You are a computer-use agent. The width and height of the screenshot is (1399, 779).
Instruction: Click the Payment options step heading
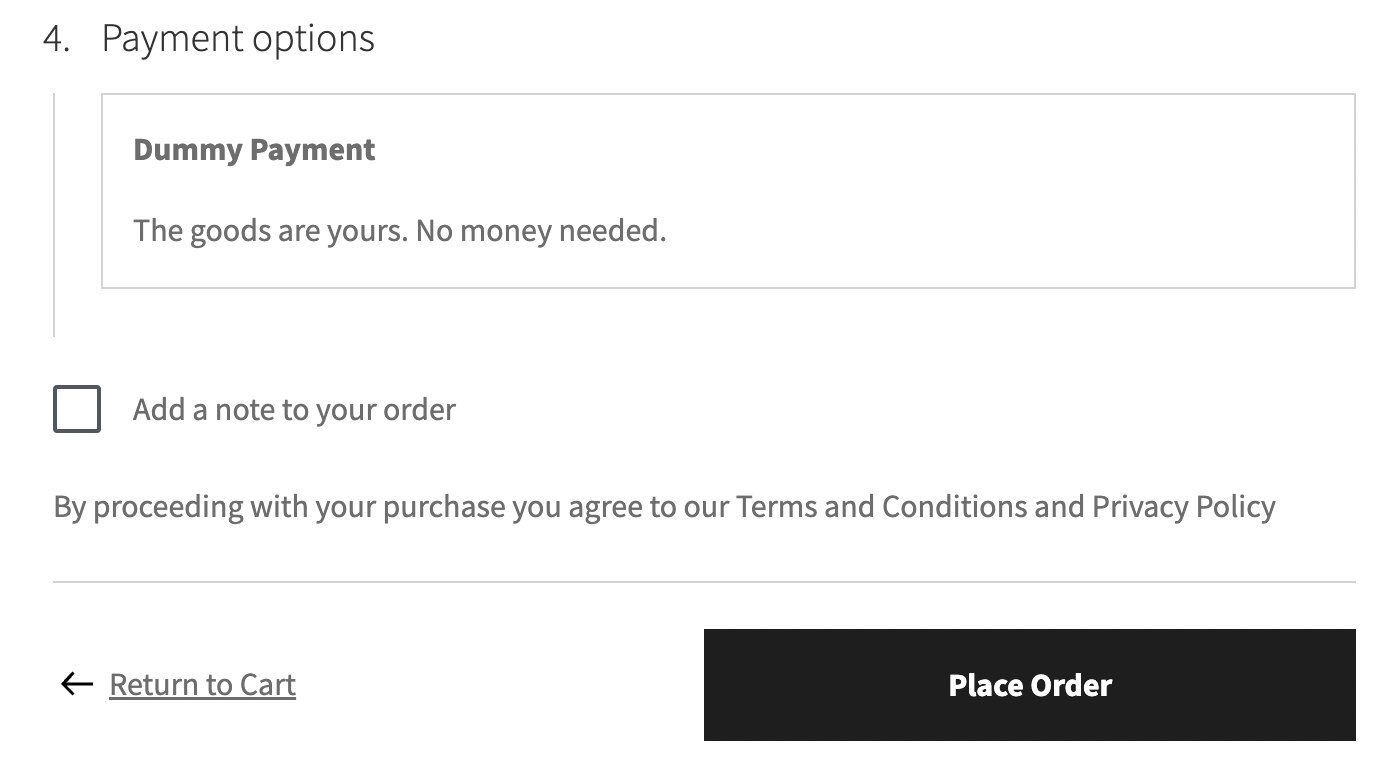238,39
